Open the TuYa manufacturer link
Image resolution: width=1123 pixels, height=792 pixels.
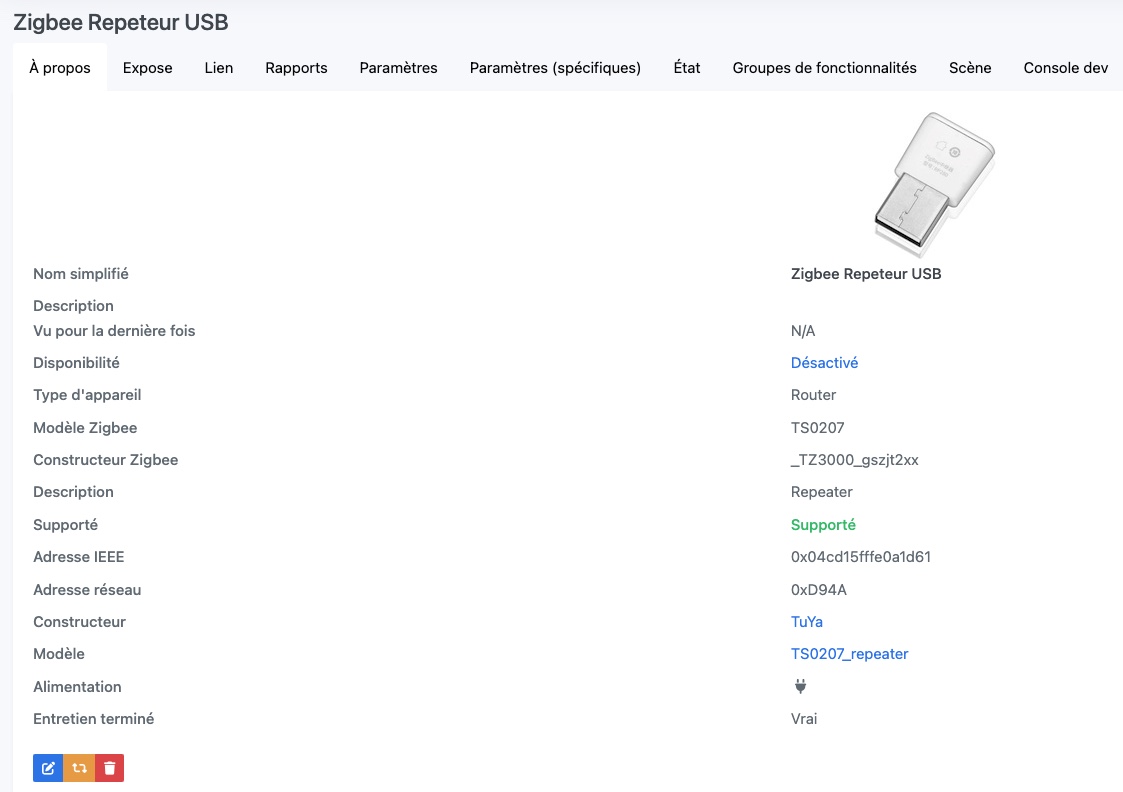807,622
